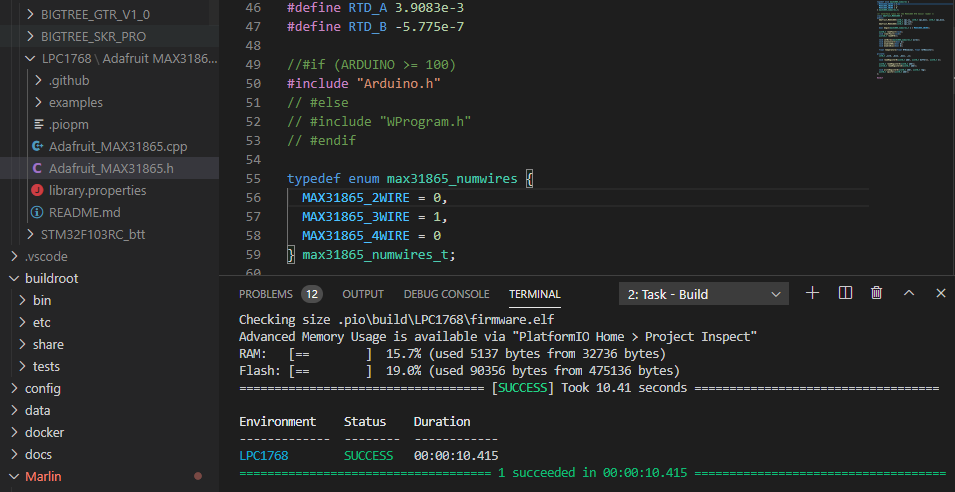Expand the STM32F103RC_btt folder
This screenshot has width=955, height=492.
click(x=92, y=234)
